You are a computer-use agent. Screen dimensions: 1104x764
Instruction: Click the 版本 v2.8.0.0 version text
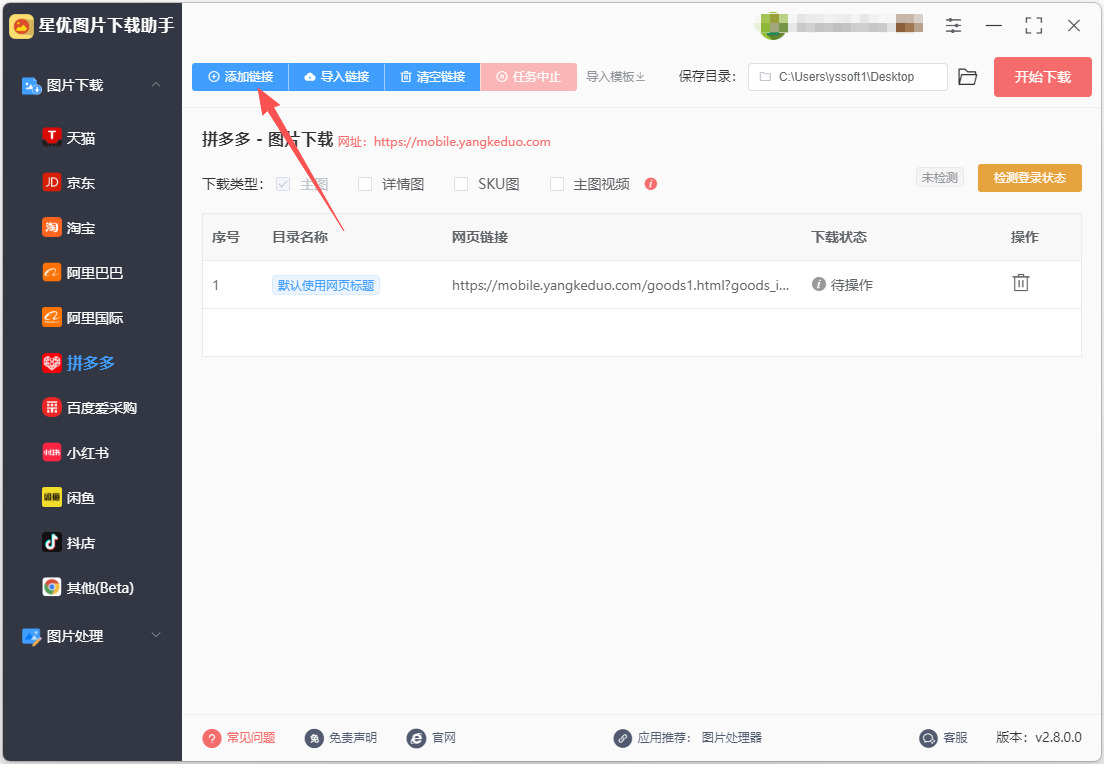pyautogui.click(x=1039, y=737)
